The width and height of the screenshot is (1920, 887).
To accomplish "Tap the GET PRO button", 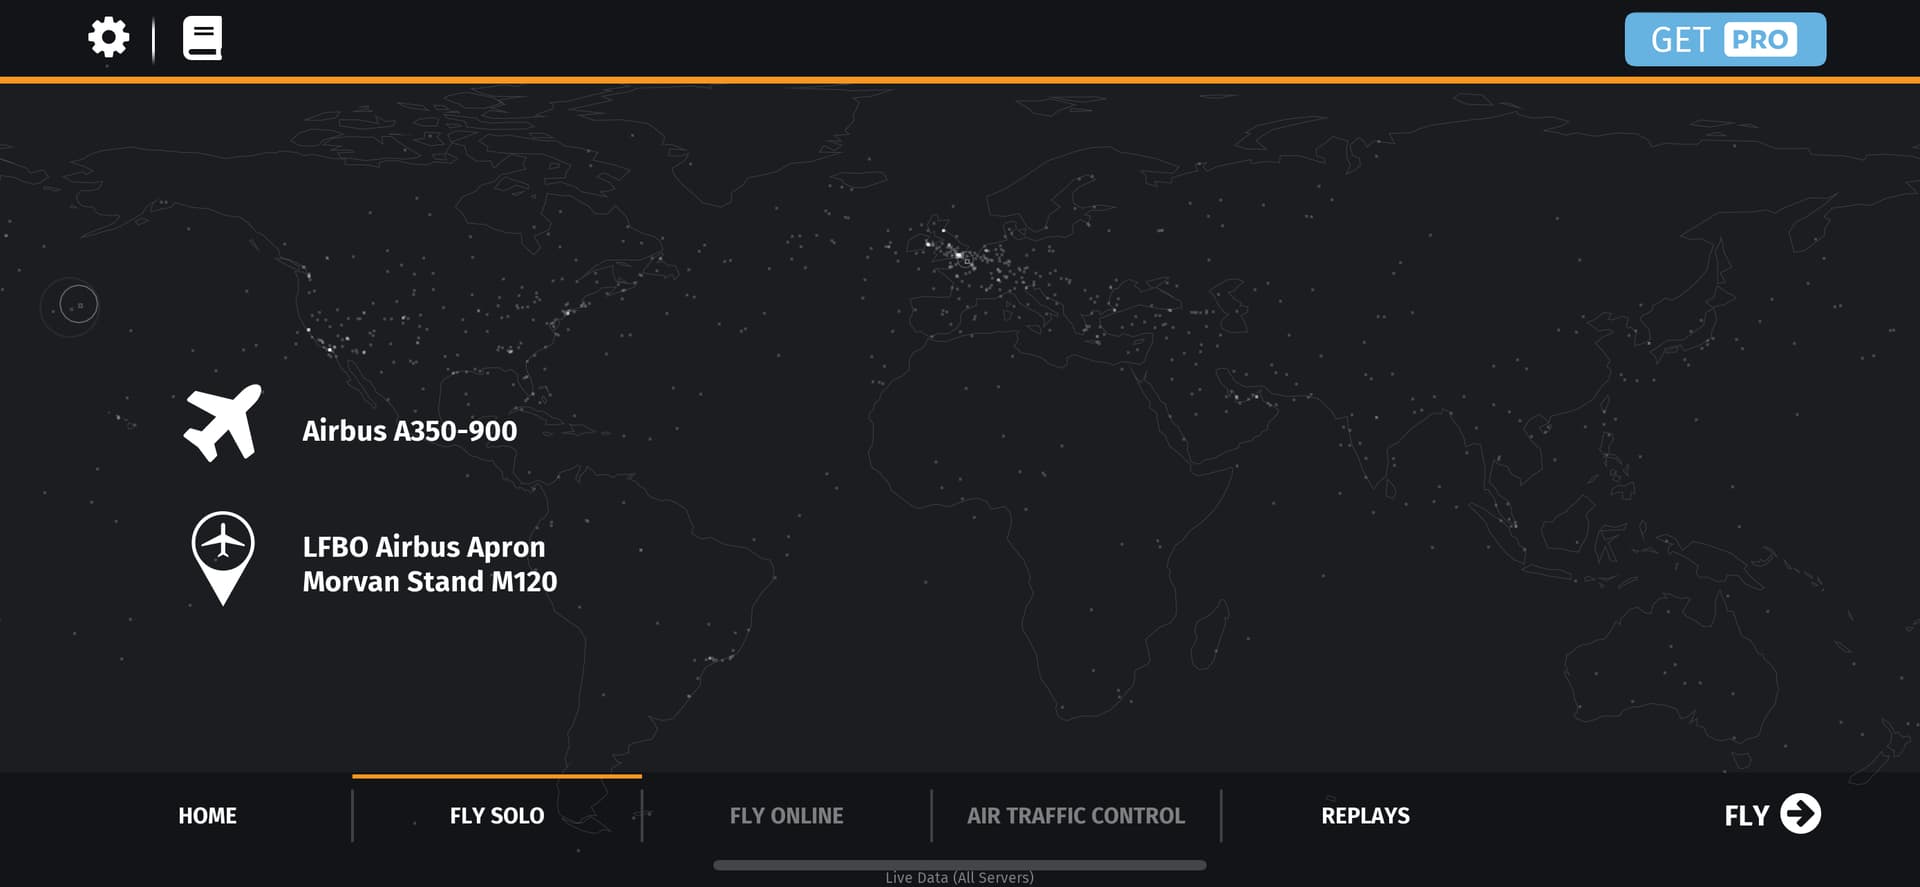I will 1725,39.
